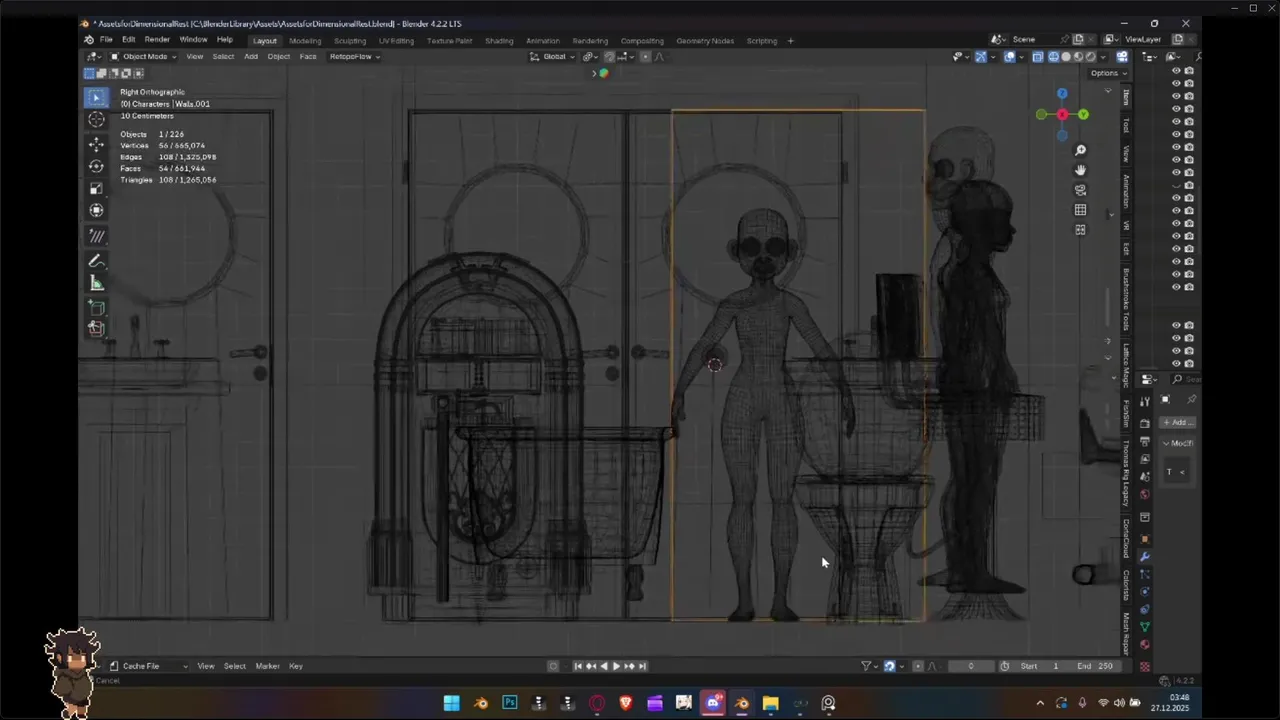Screen dimensions: 1280x720
Task: Toggle the snapping magnet
Action: coord(608,57)
